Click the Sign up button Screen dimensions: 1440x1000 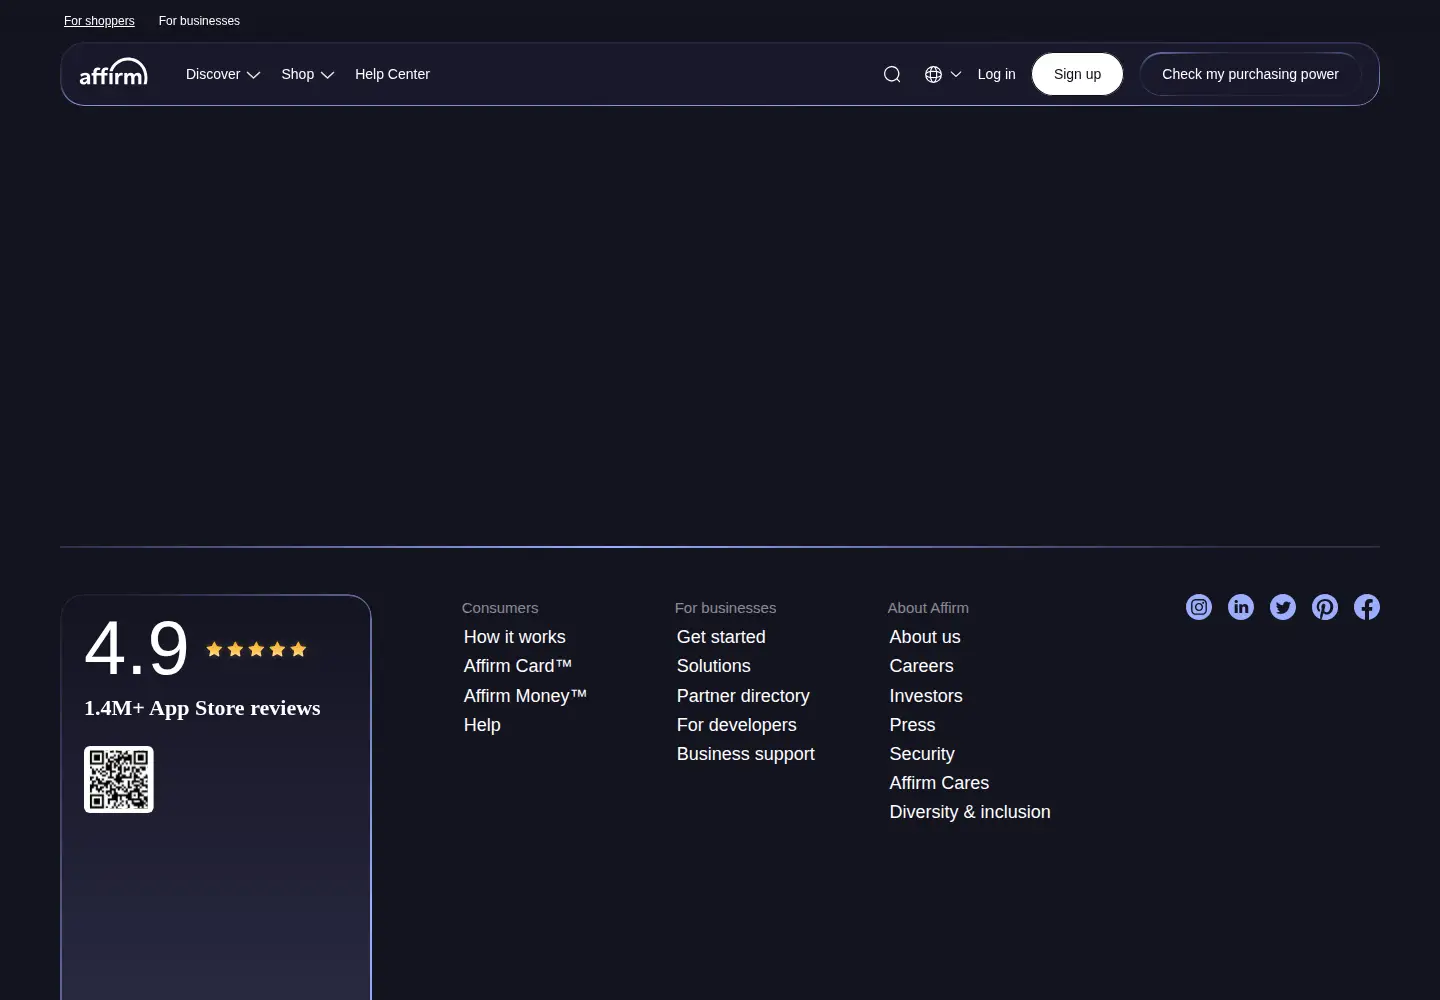click(1077, 74)
